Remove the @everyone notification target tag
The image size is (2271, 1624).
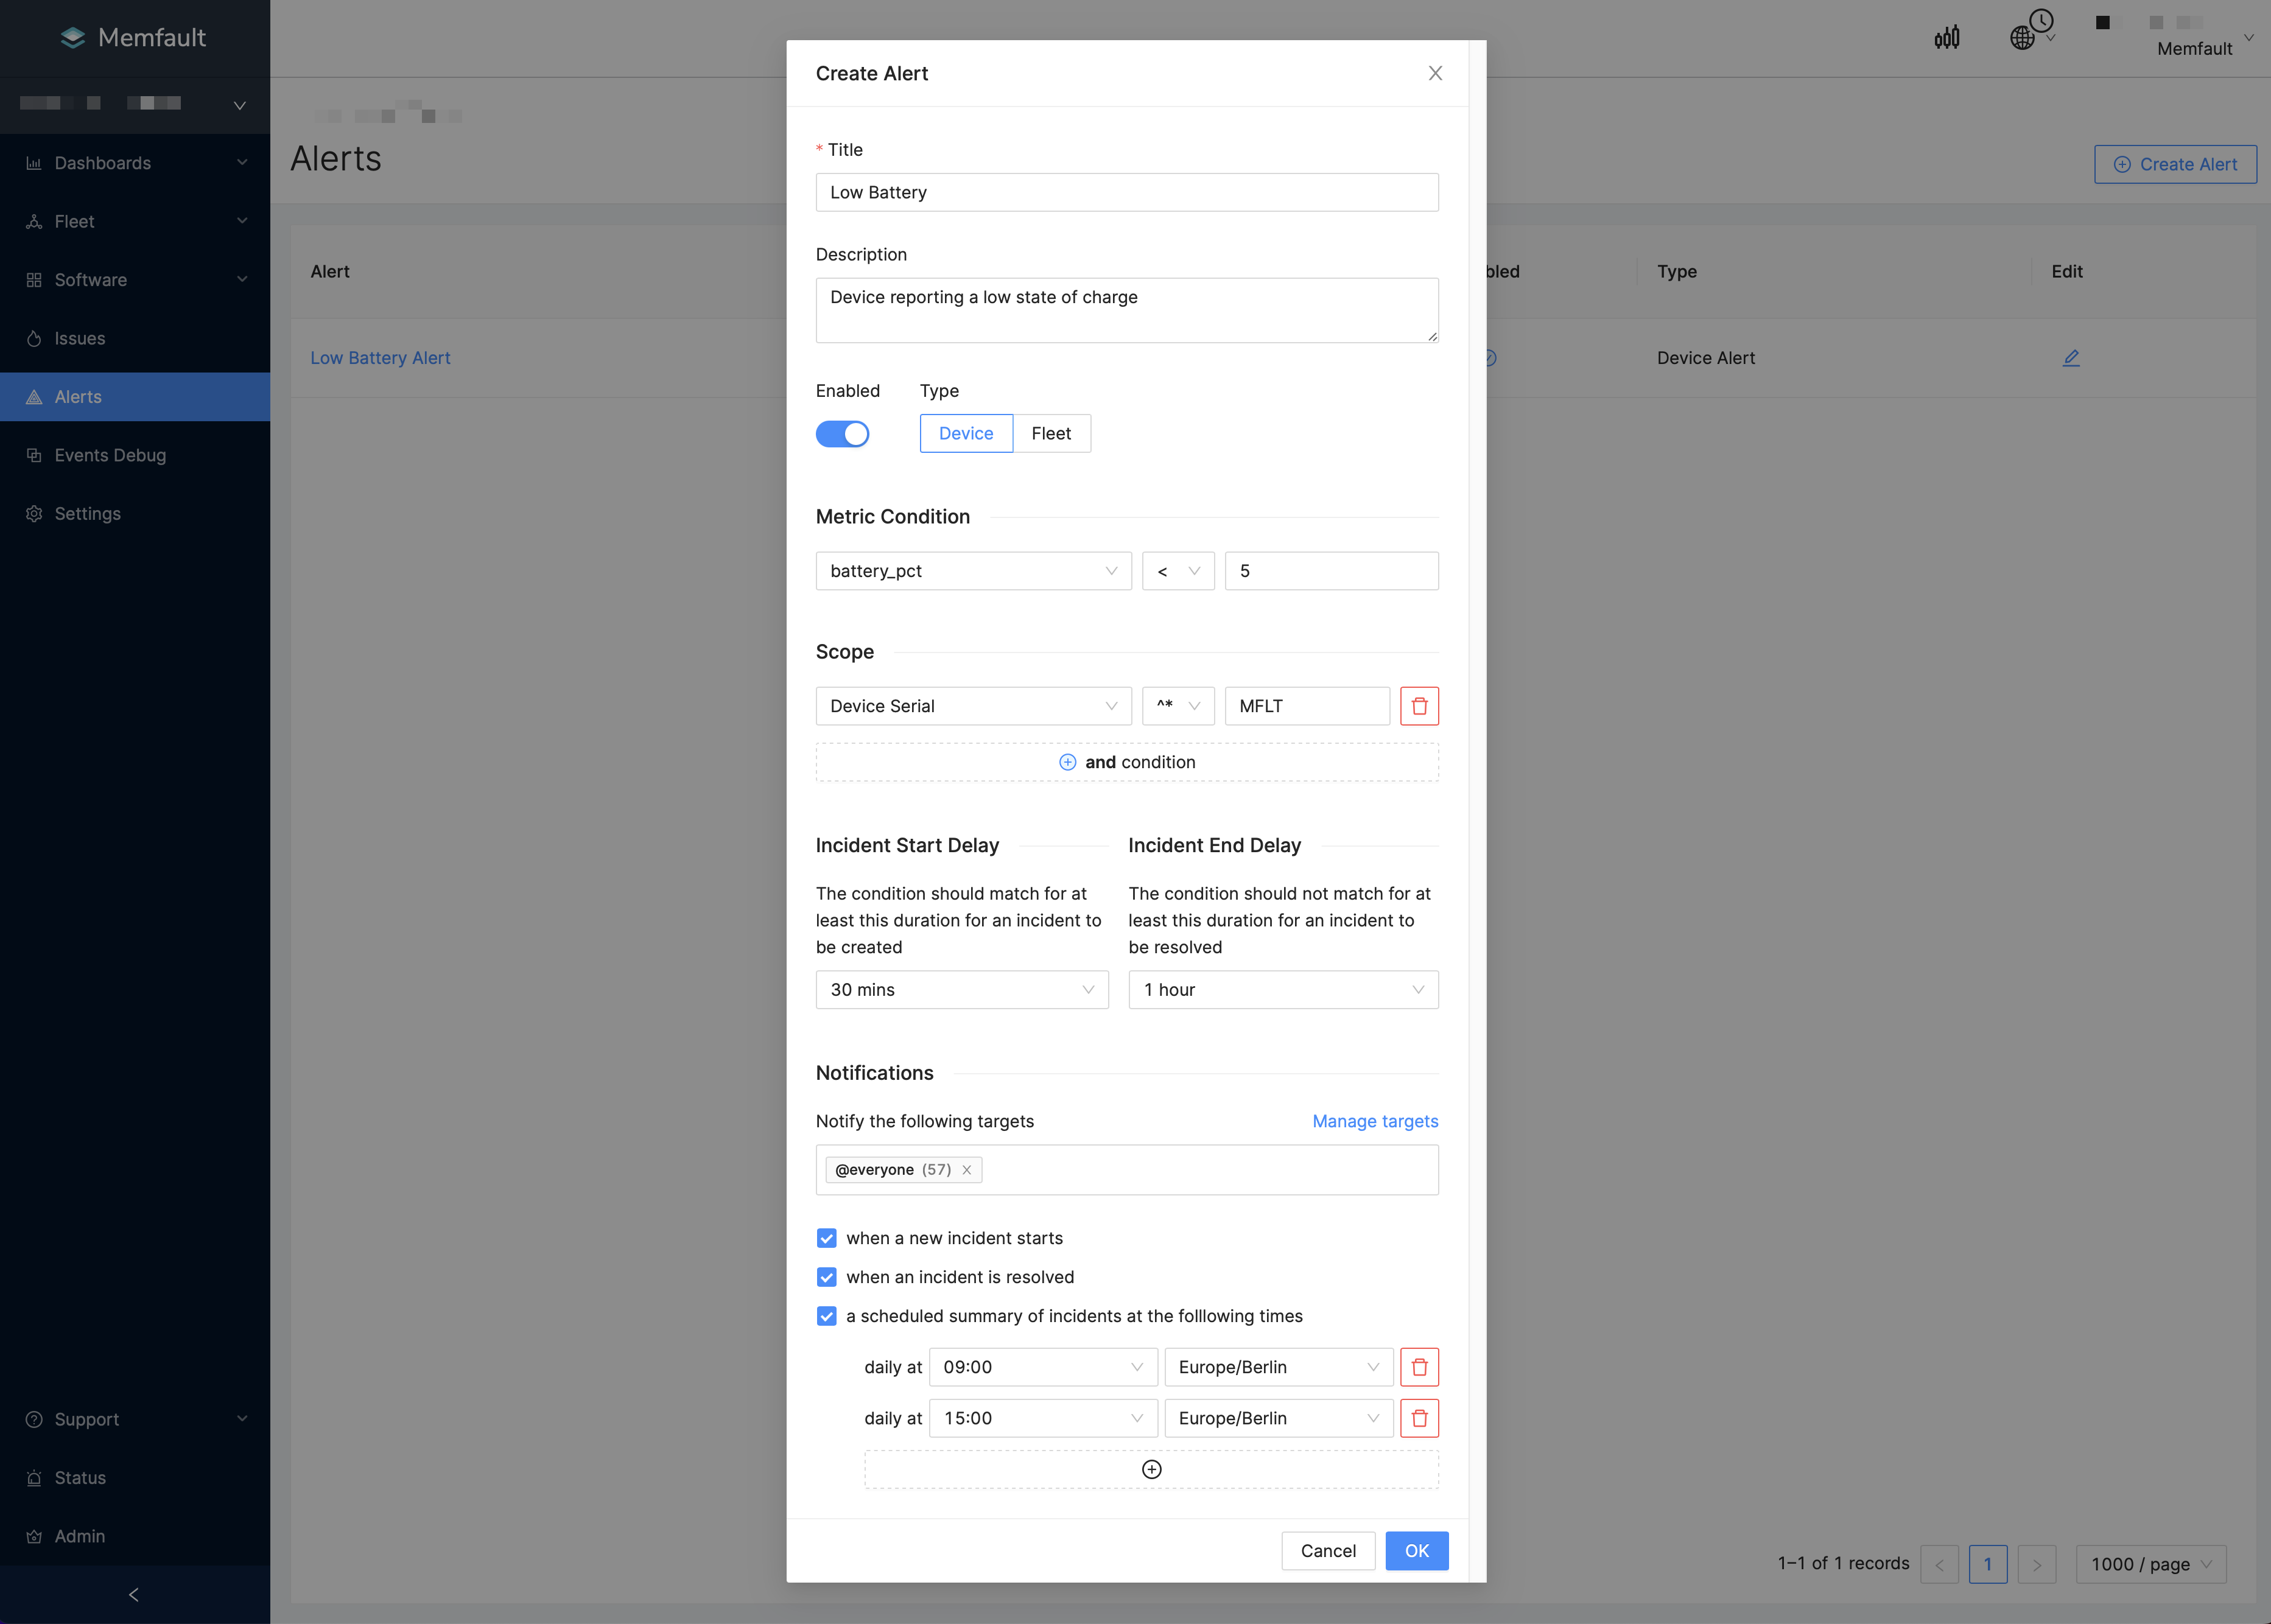point(966,1170)
